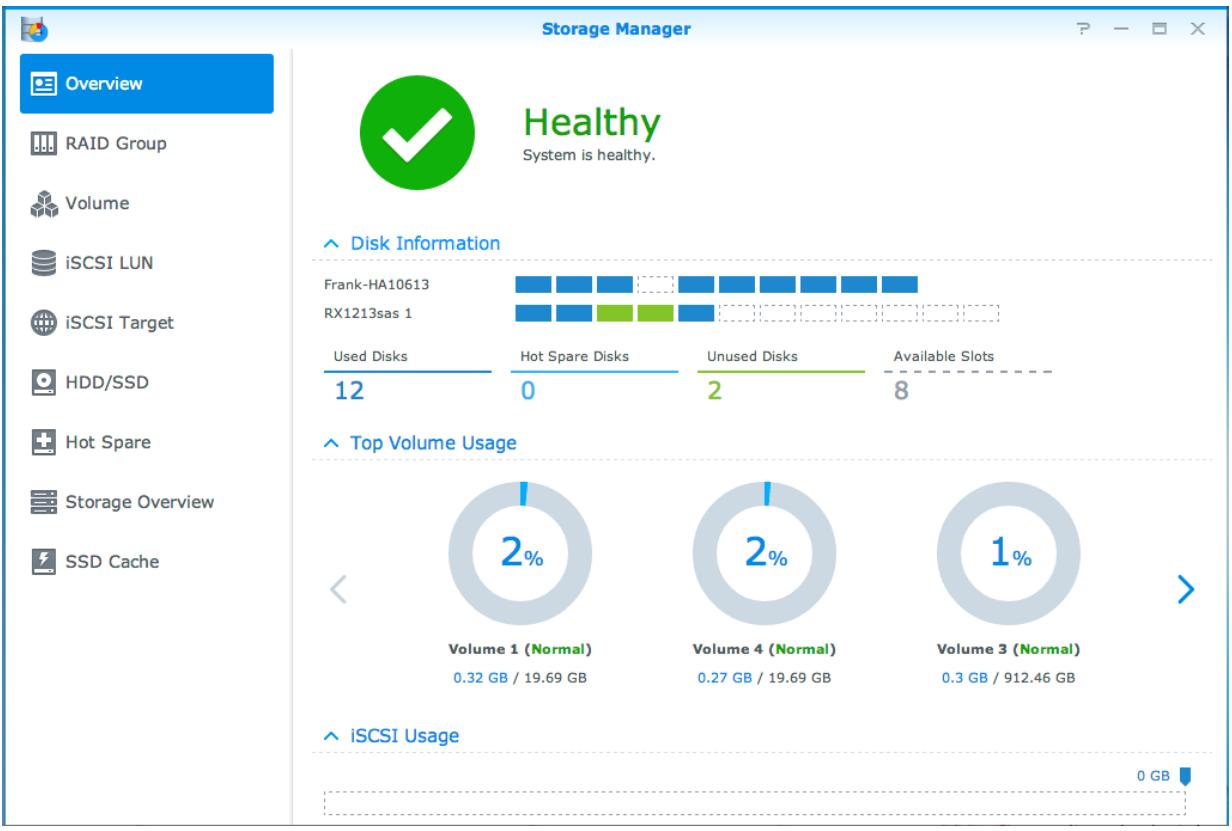The width and height of the screenshot is (1232, 831).
Task: Open the RAID Group tab
Action: point(147,144)
